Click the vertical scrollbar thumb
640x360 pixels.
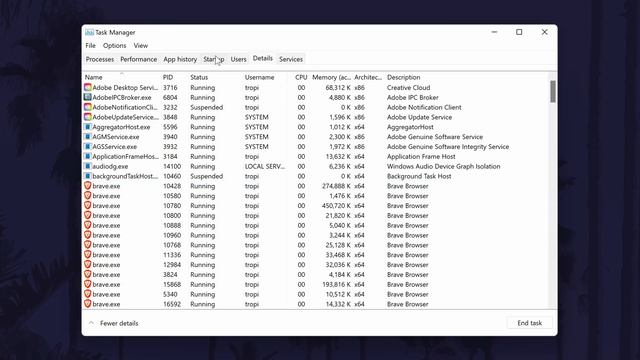tap(553, 91)
